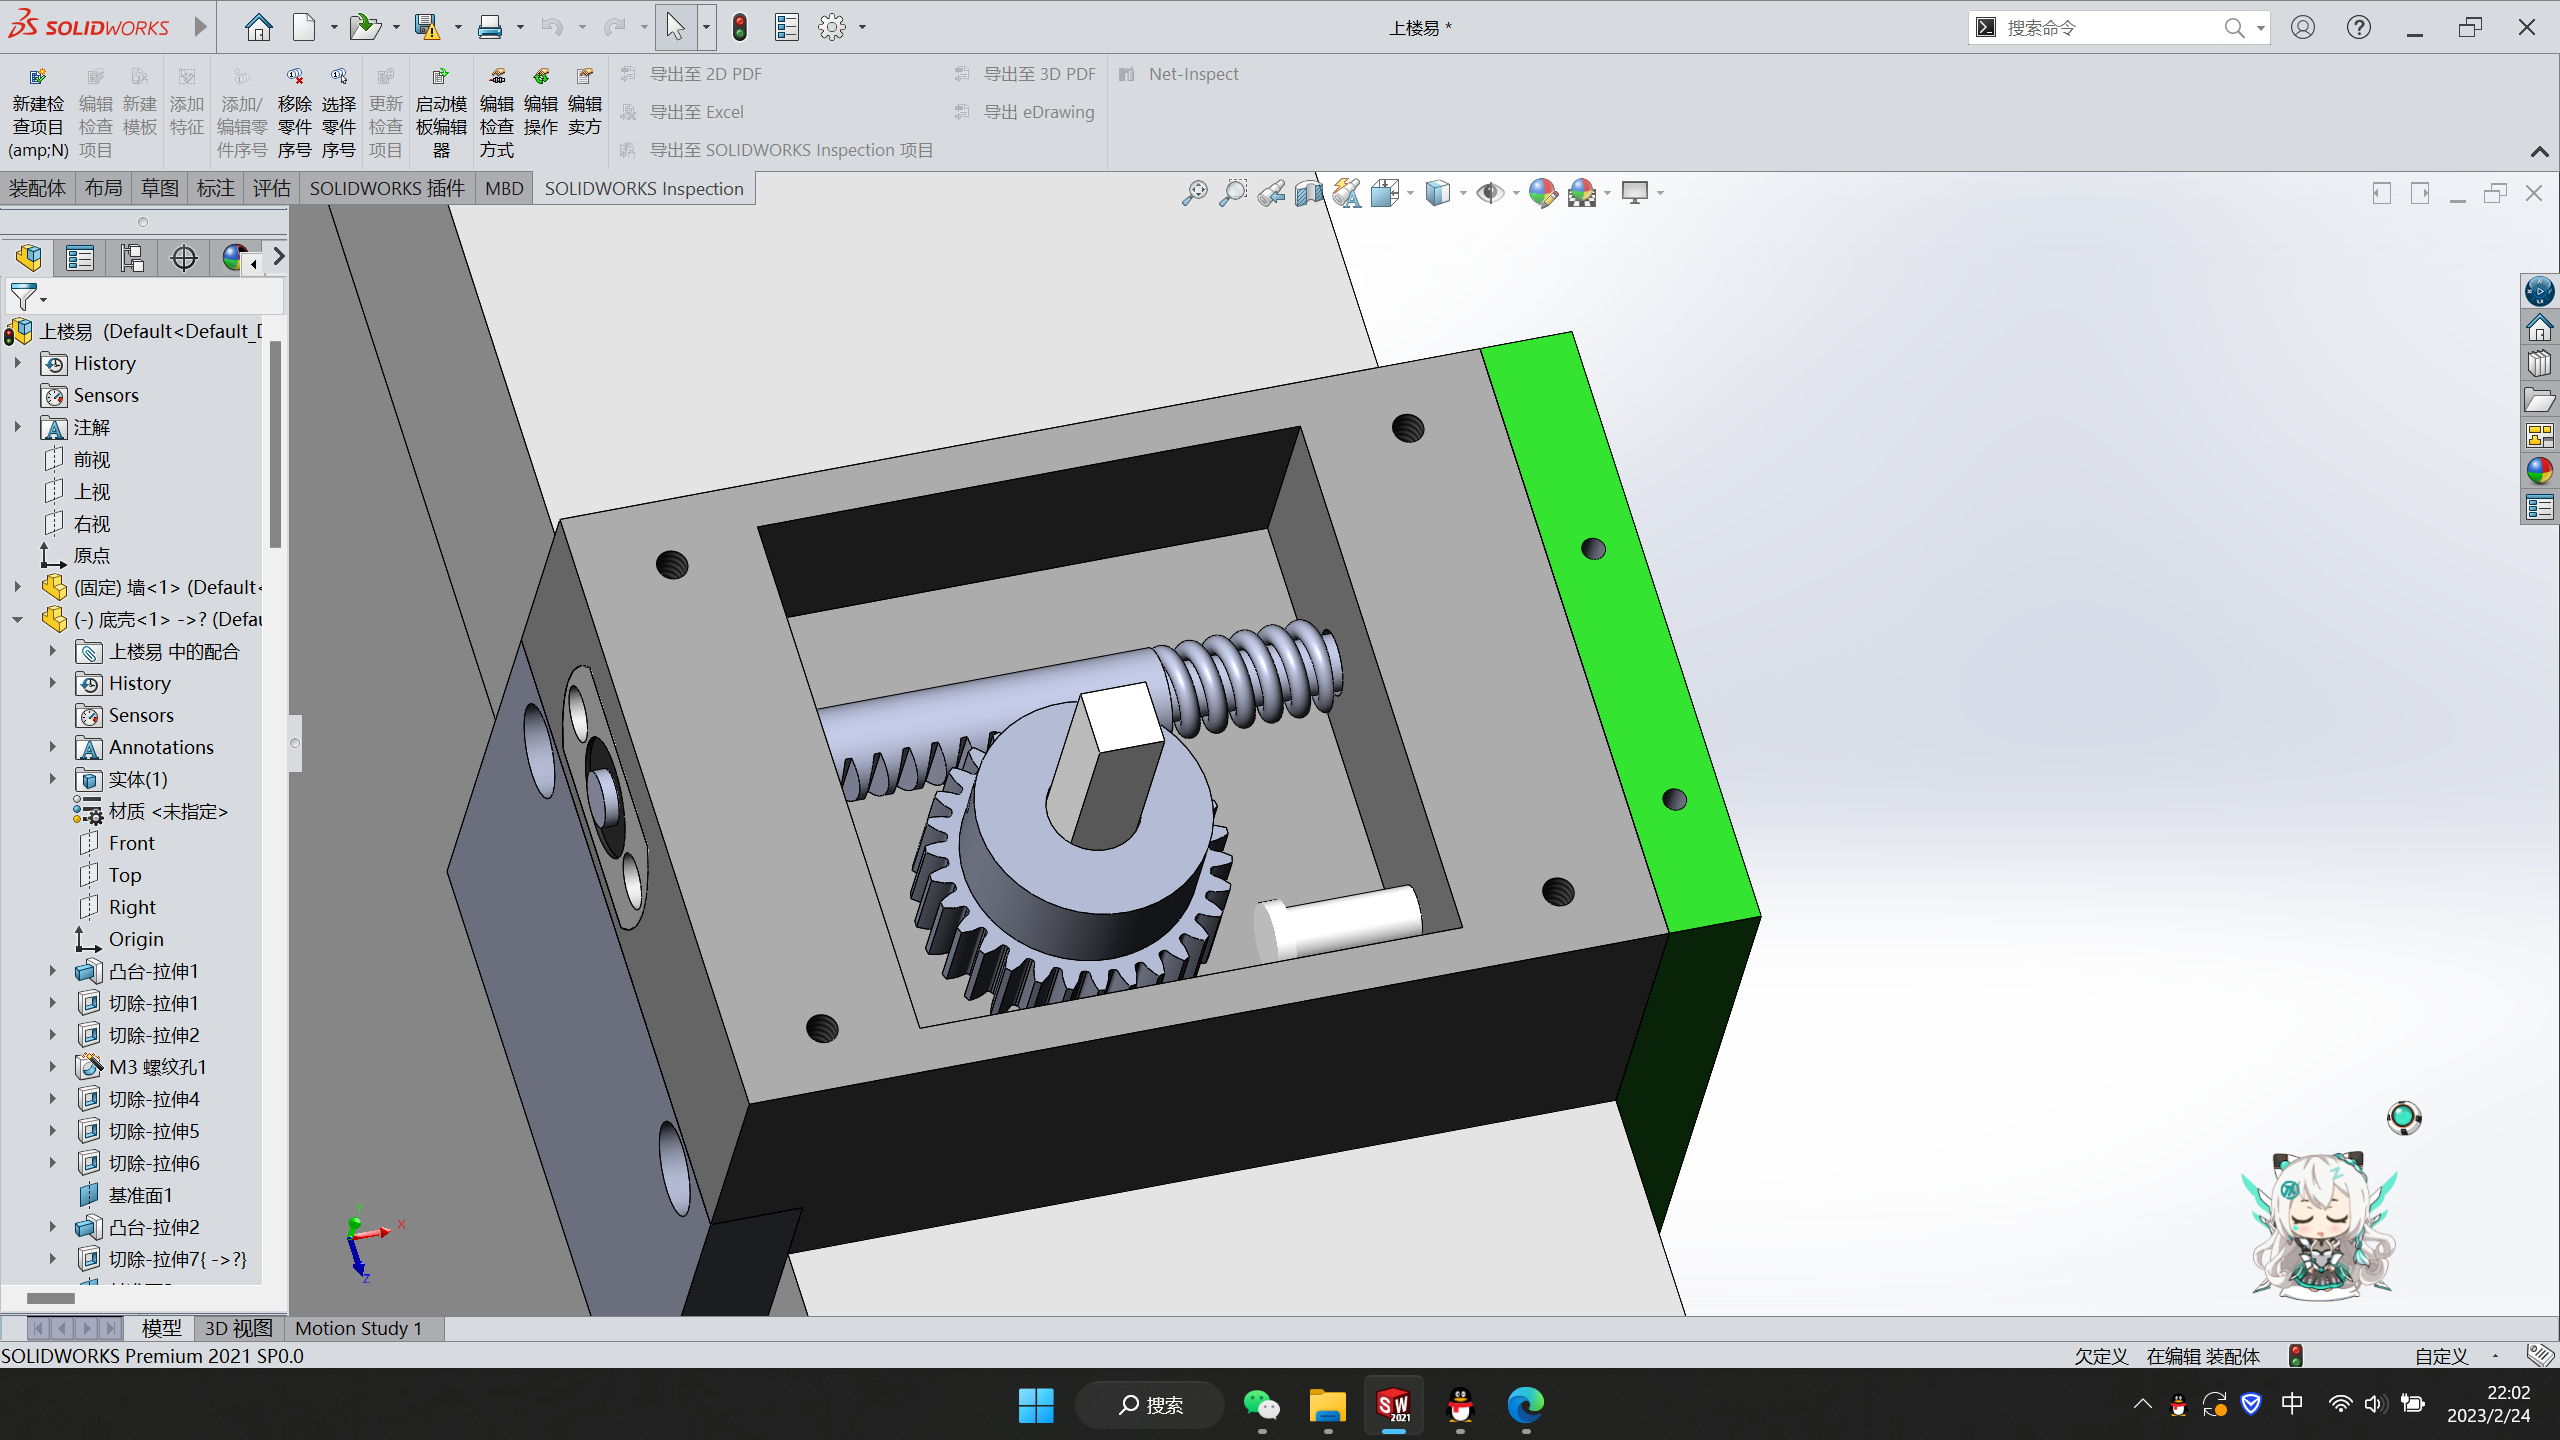Screen dimensions: 2560x1440
Task: Click the 自定义 status bar text
Action: [x=2441, y=1356]
